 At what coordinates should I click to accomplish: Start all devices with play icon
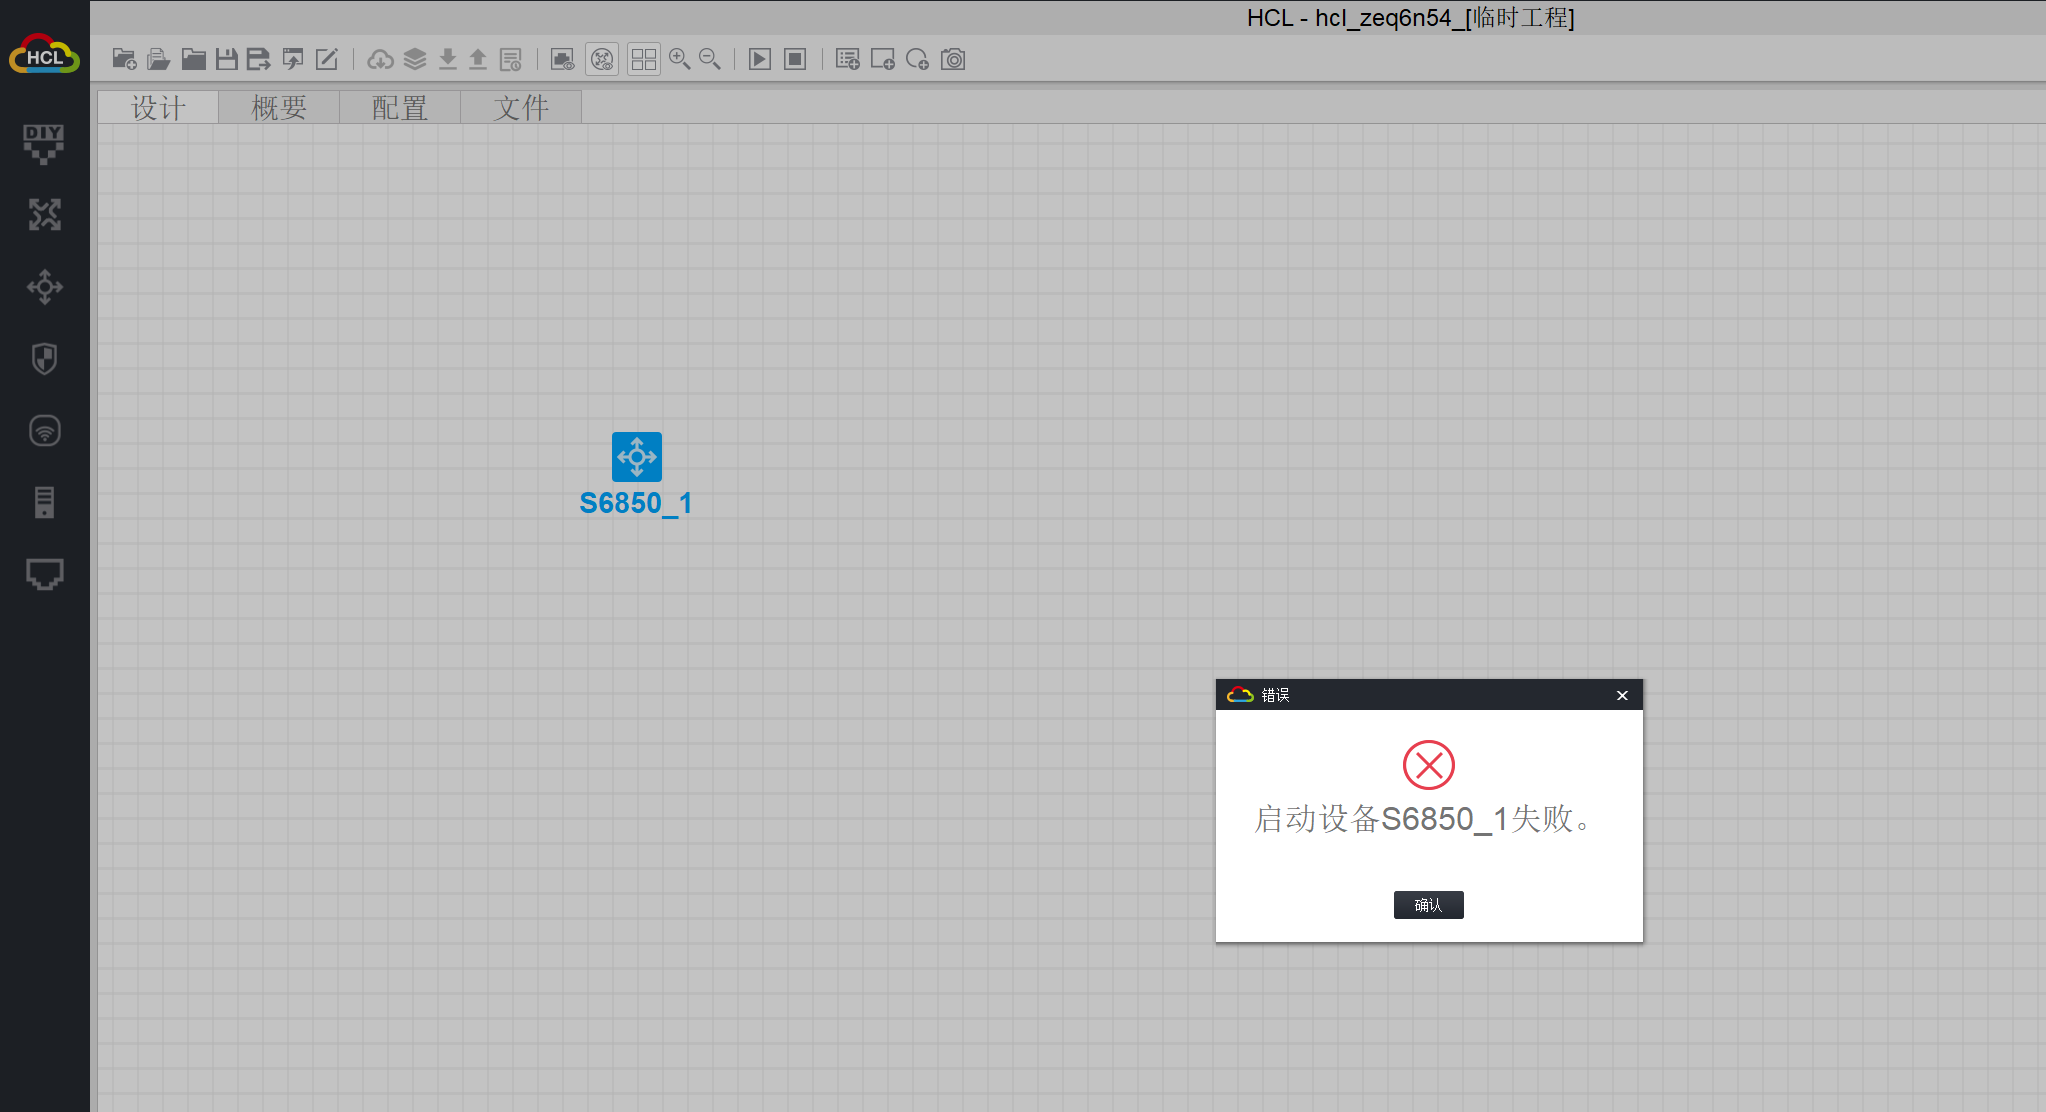coord(760,60)
